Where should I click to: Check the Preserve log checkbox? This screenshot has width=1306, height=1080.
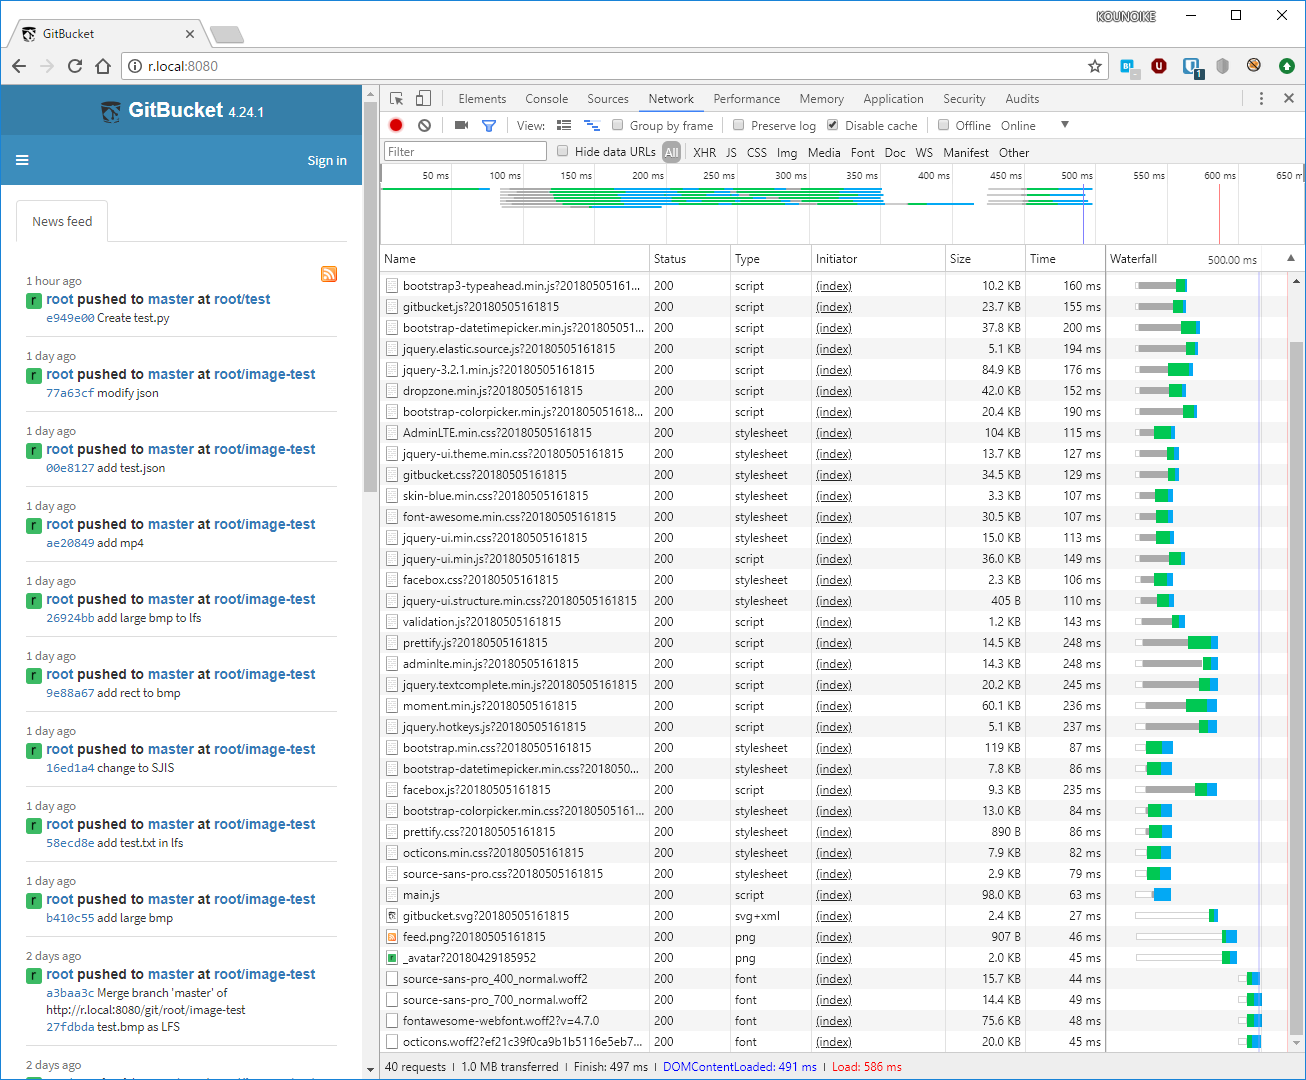tap(739, 125)
